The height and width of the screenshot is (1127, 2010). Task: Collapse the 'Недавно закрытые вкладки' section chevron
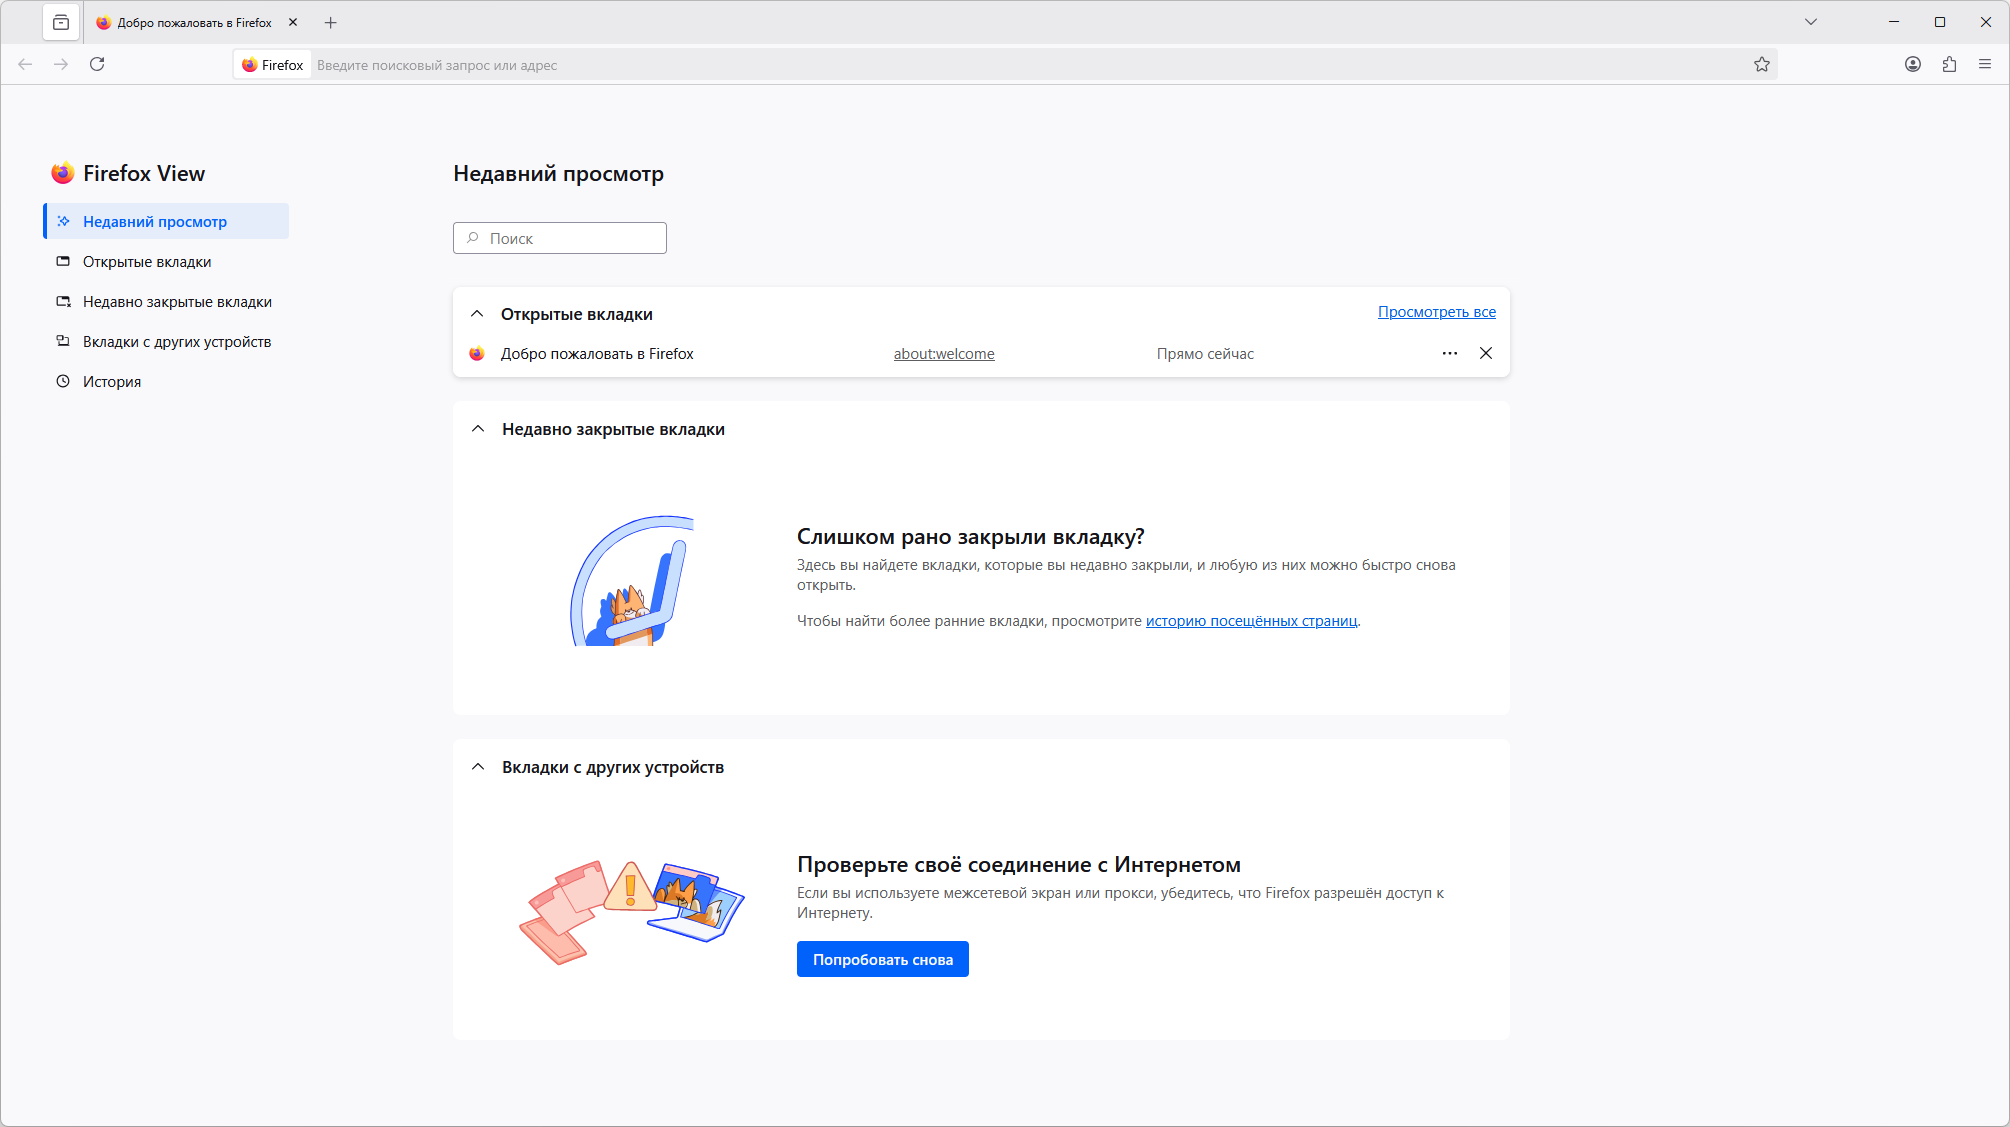click(478, 429)
